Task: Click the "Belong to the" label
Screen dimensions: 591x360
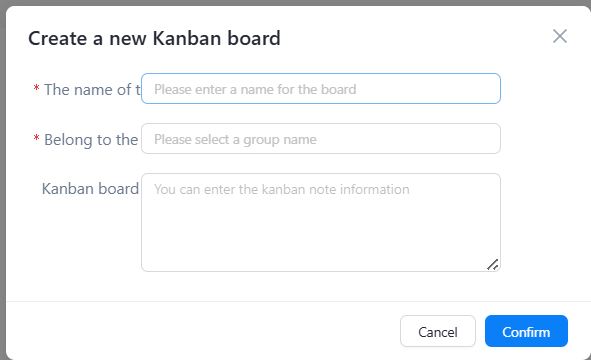Action: [x=91, y=140]
